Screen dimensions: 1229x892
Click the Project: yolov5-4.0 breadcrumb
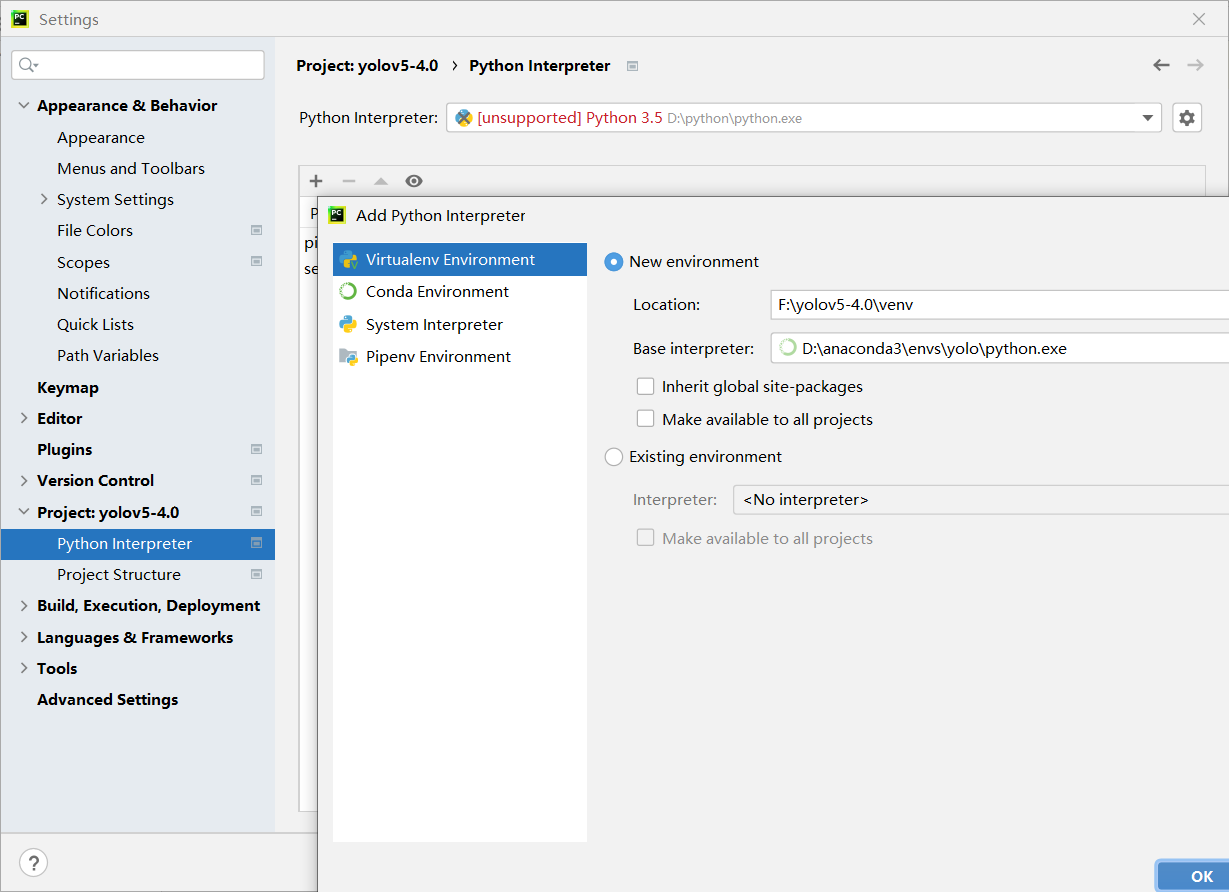click(367, 66)
